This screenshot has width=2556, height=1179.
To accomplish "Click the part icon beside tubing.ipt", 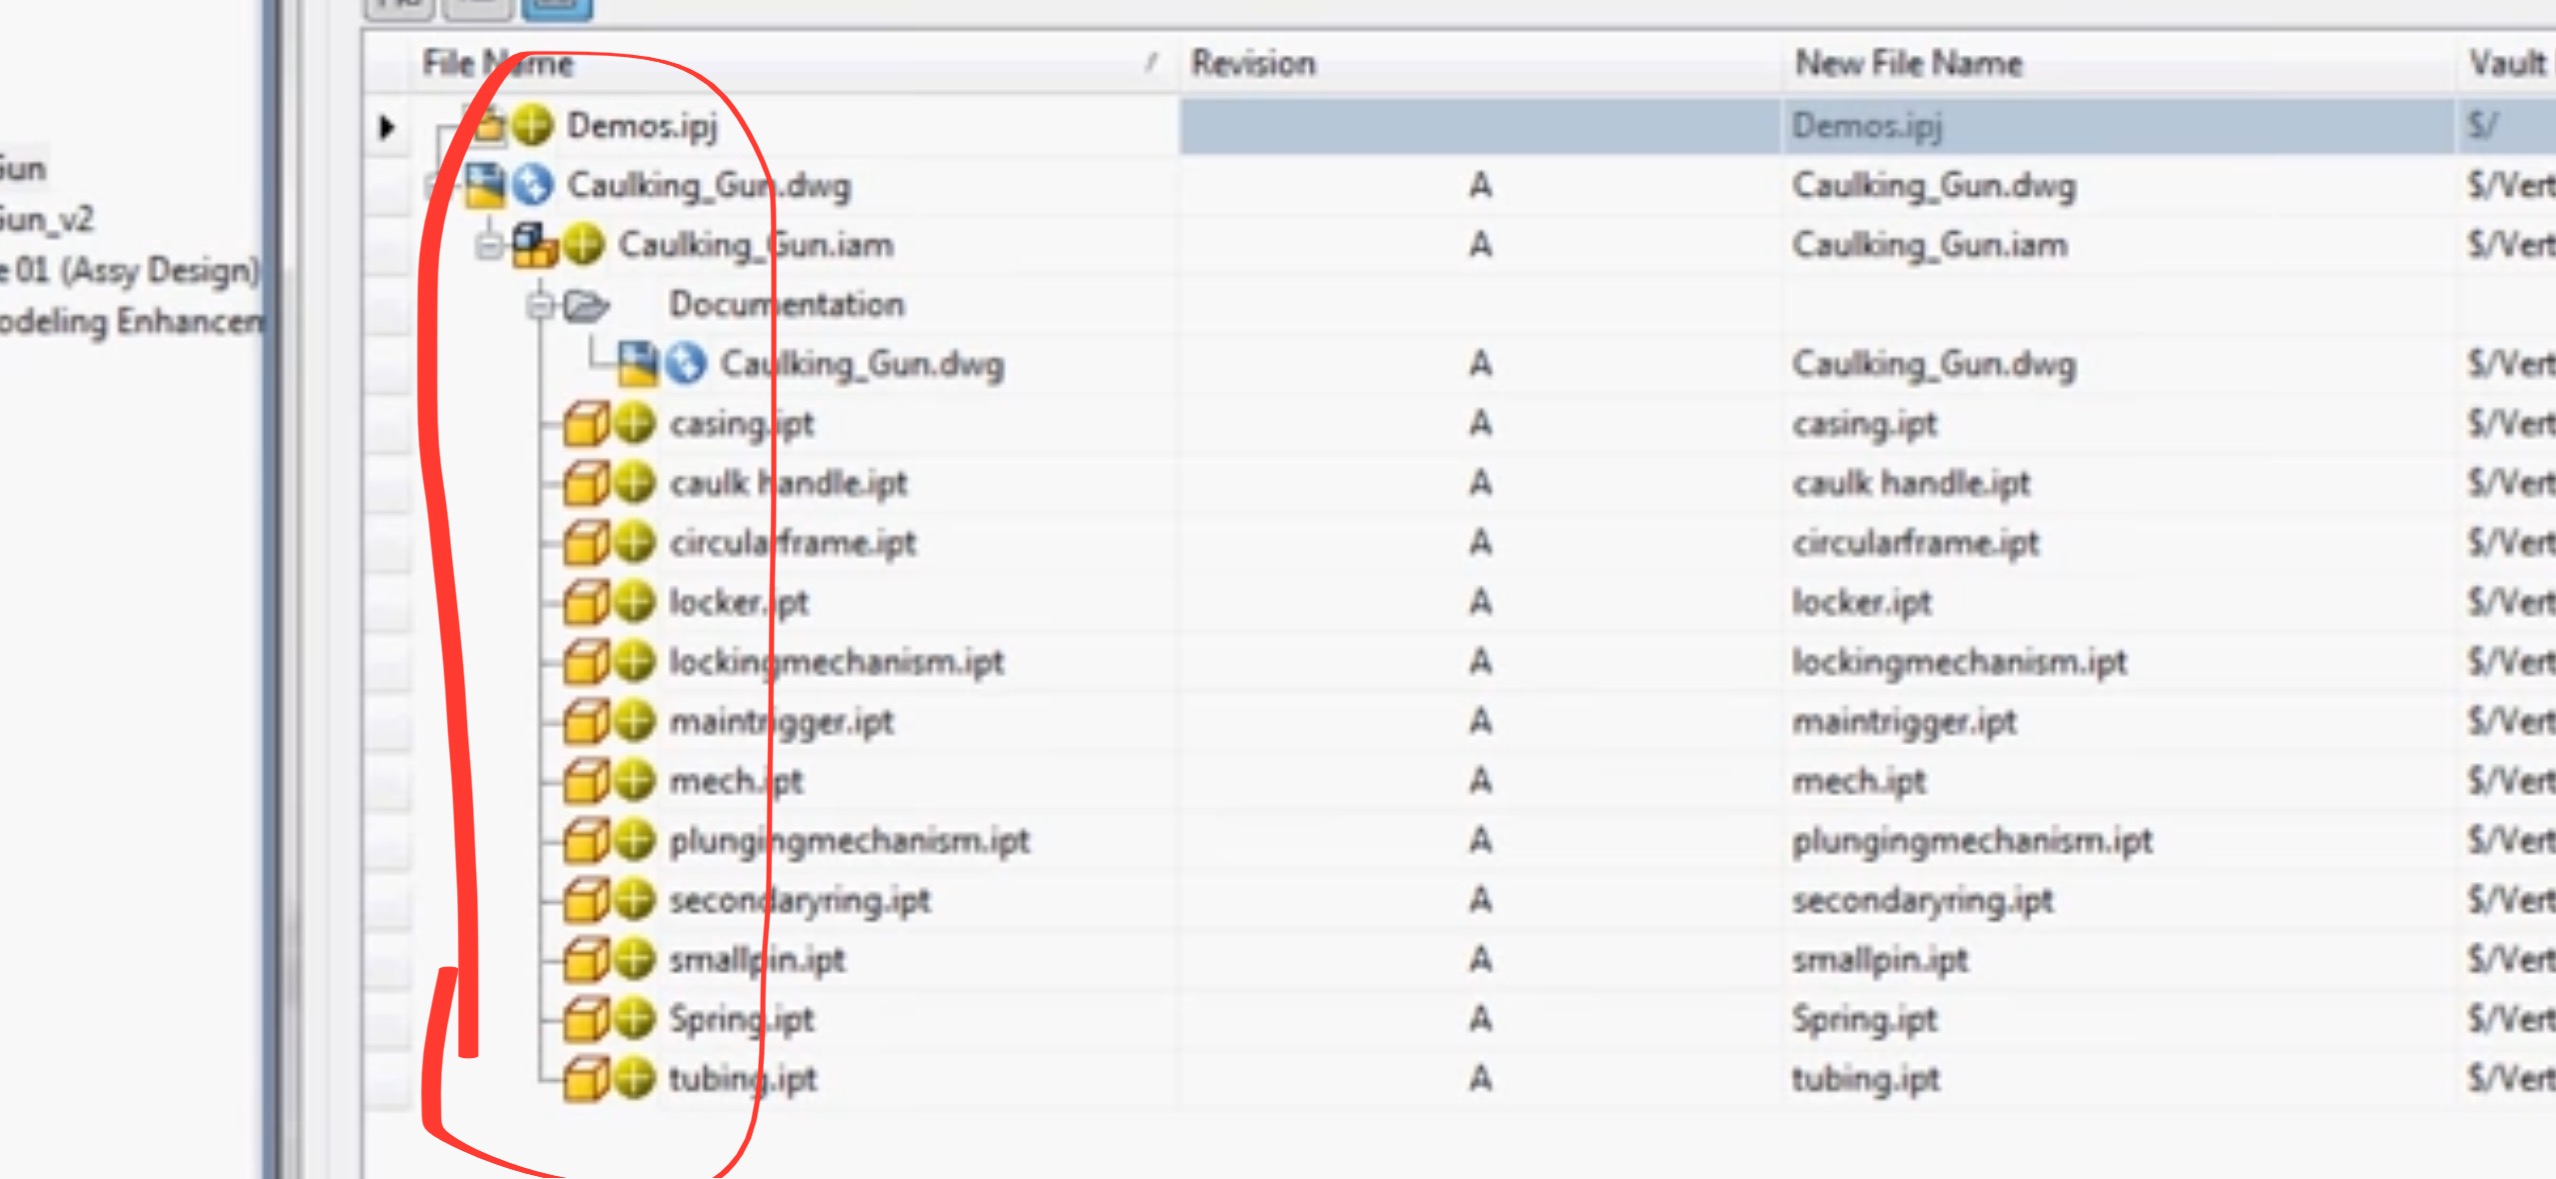I will (x=590, y=1078).
